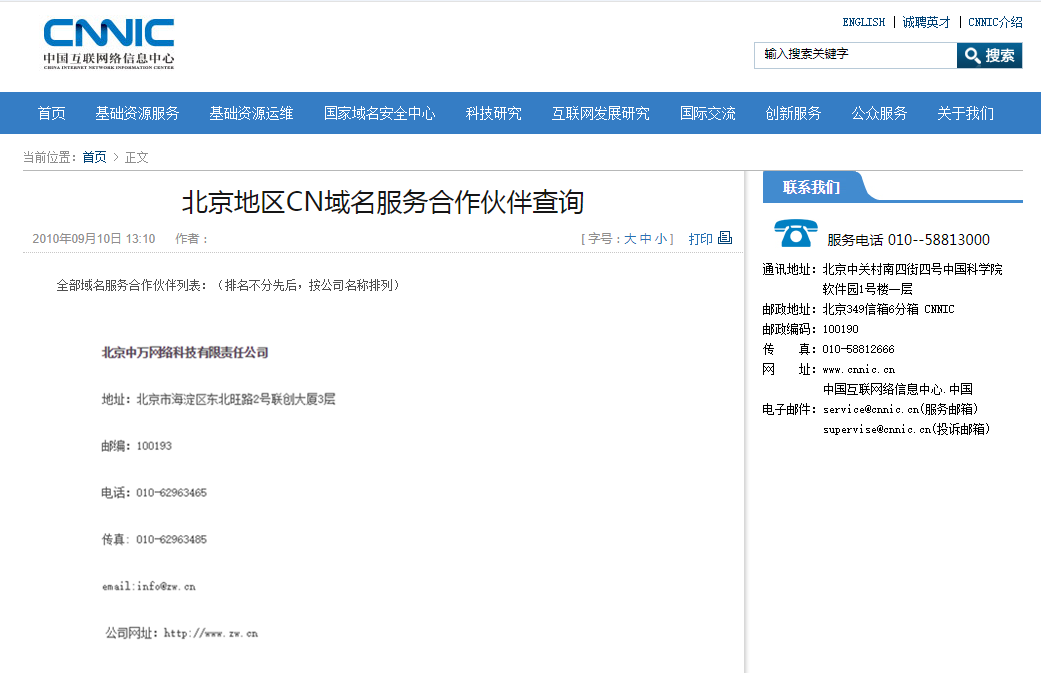Click the 打印 print link

click(x=700, y=239)
